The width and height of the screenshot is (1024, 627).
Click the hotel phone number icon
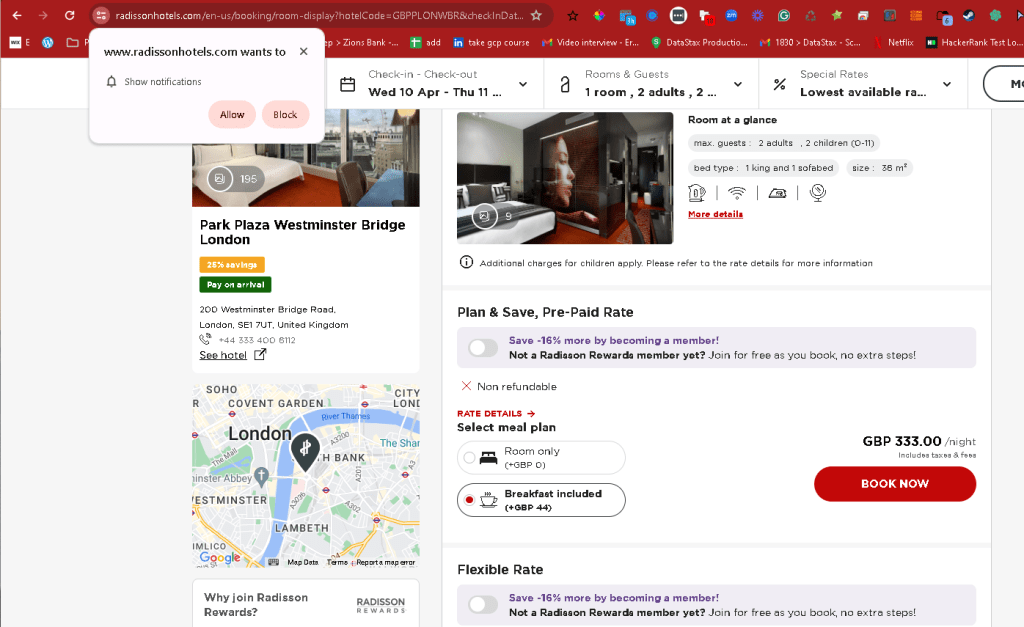(205, 339)
